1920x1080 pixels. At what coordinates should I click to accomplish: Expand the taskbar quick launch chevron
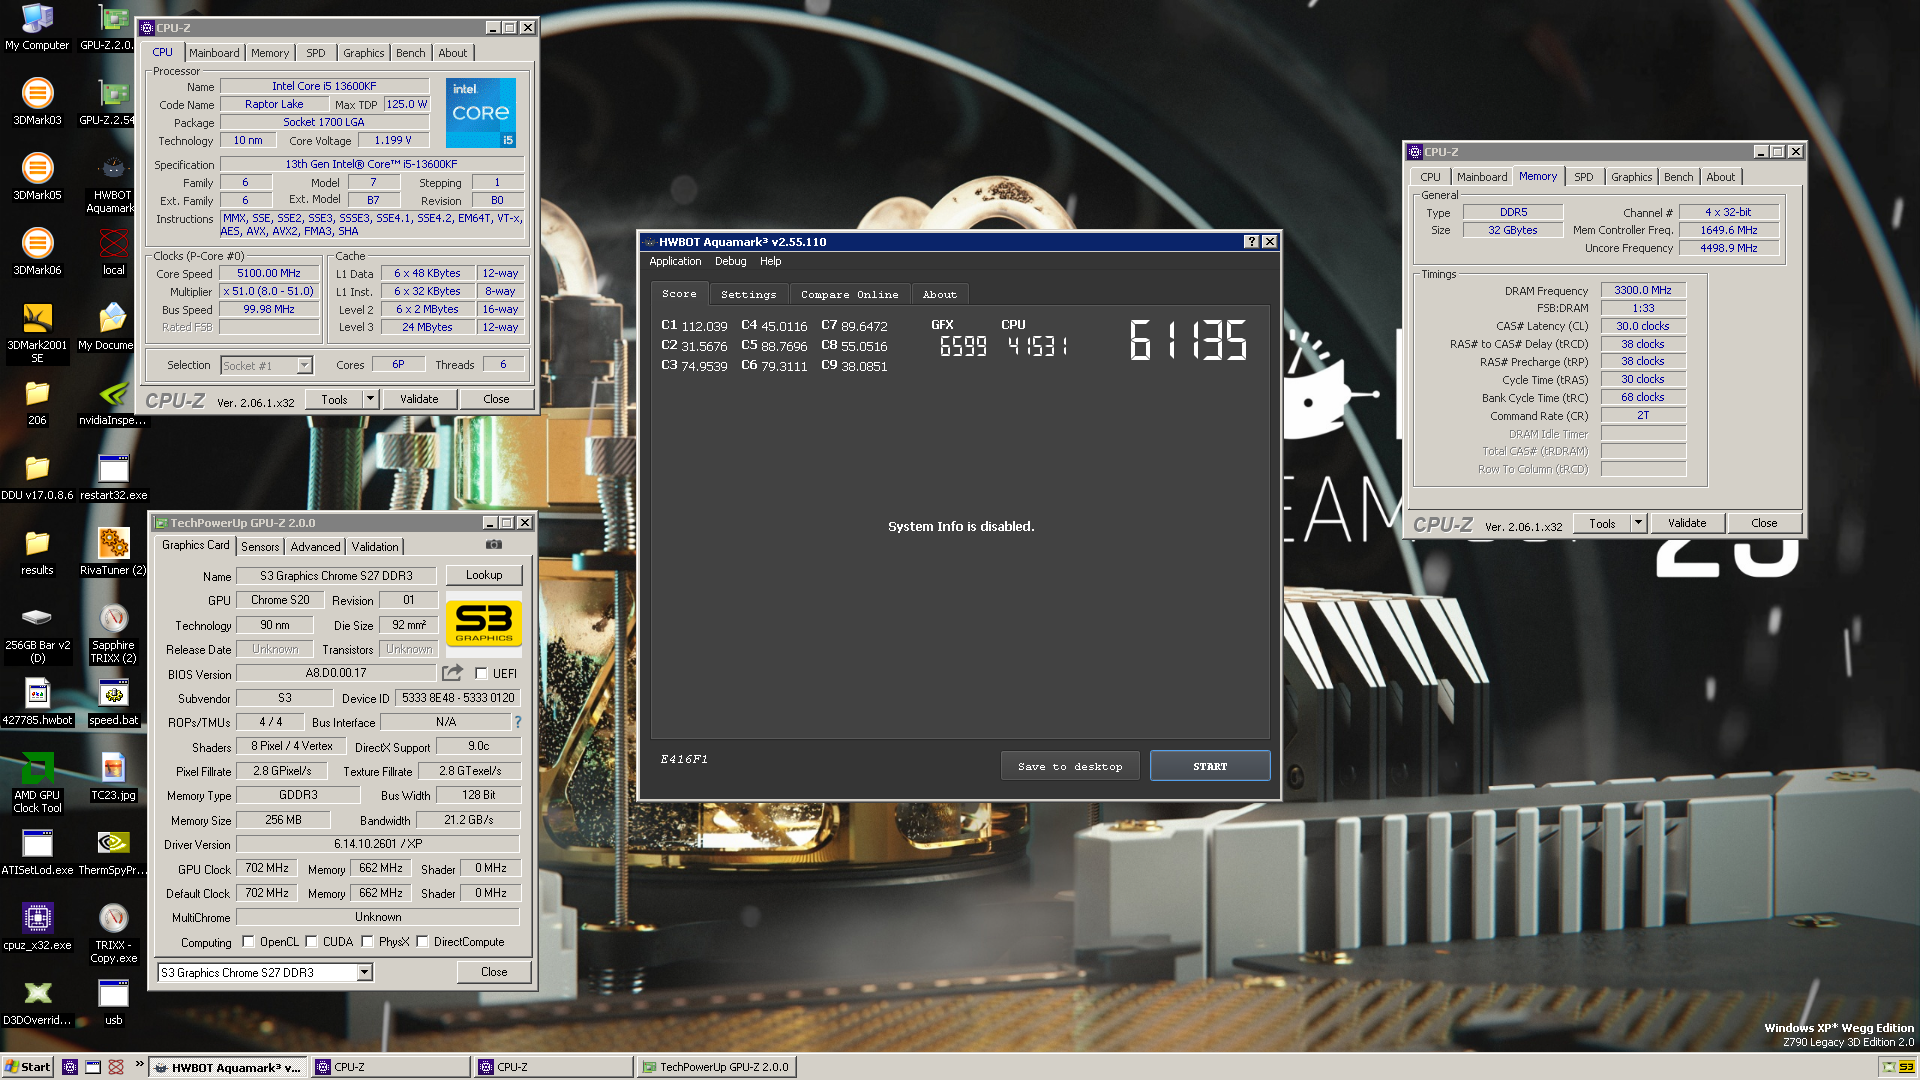[x=139, y=1064]
